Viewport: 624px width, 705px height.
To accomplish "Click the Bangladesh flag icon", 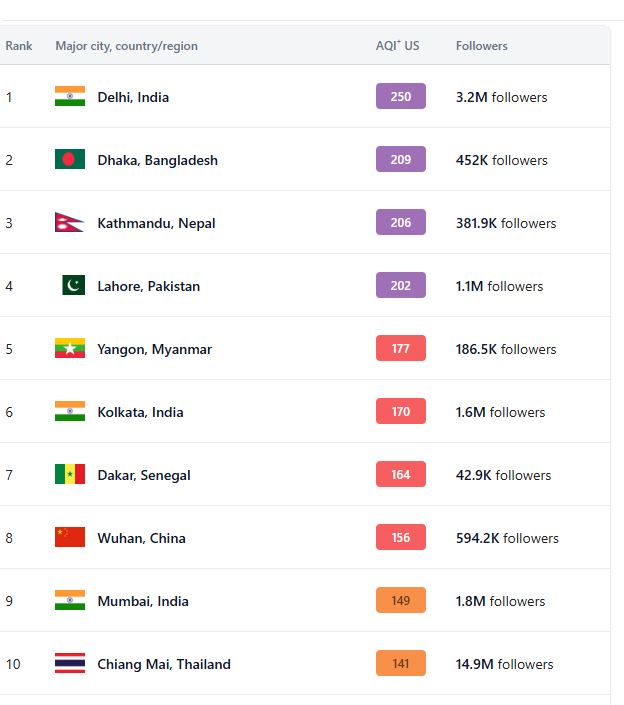I will pos(70,160).
